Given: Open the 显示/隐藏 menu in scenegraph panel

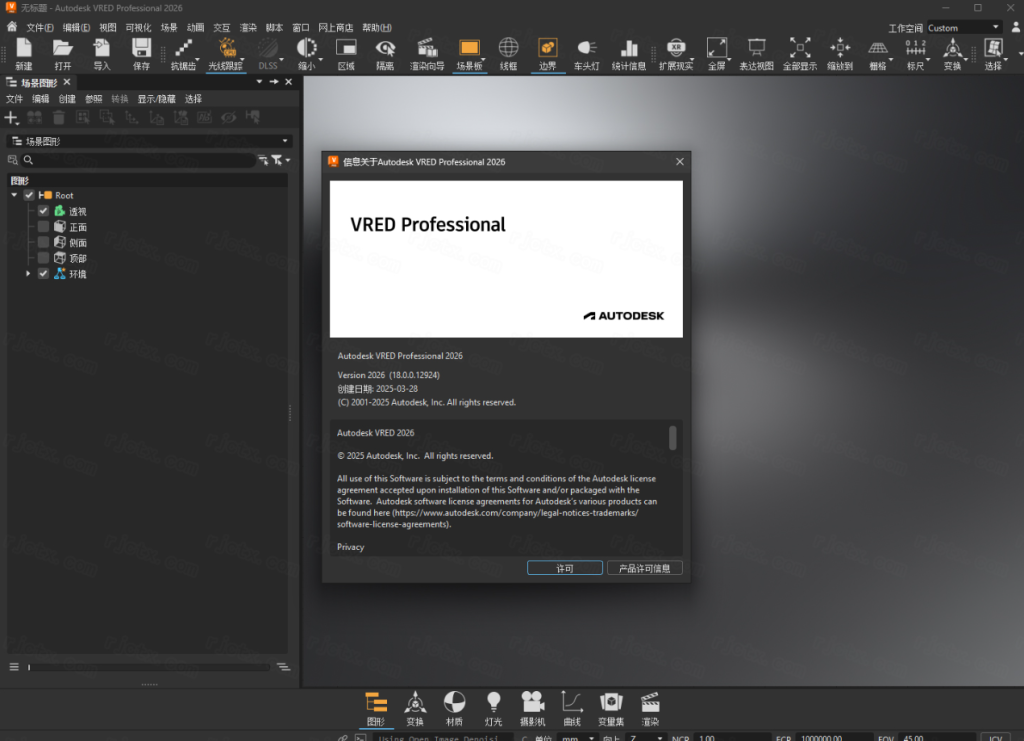Looking at the screenshot, I should tap(156, 99).
